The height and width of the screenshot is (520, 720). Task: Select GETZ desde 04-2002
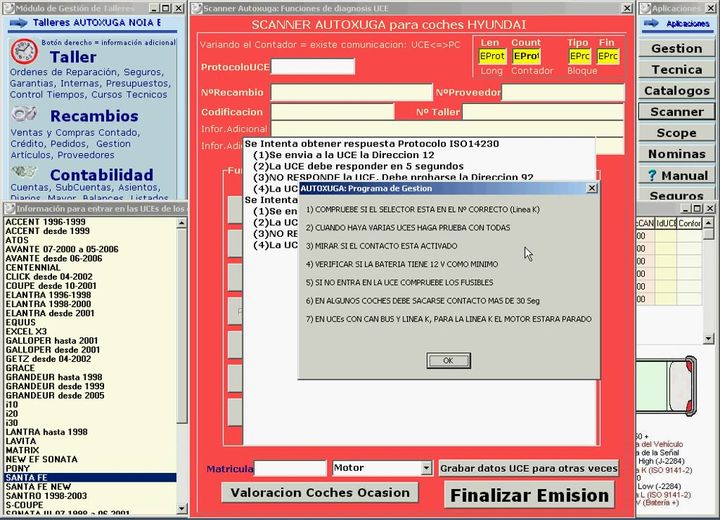click(90, 359)
